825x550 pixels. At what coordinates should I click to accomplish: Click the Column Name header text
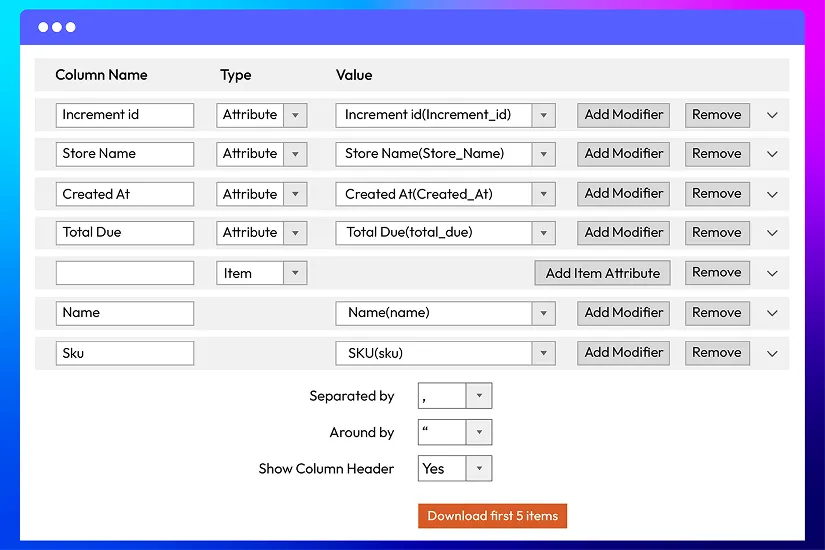102,75
